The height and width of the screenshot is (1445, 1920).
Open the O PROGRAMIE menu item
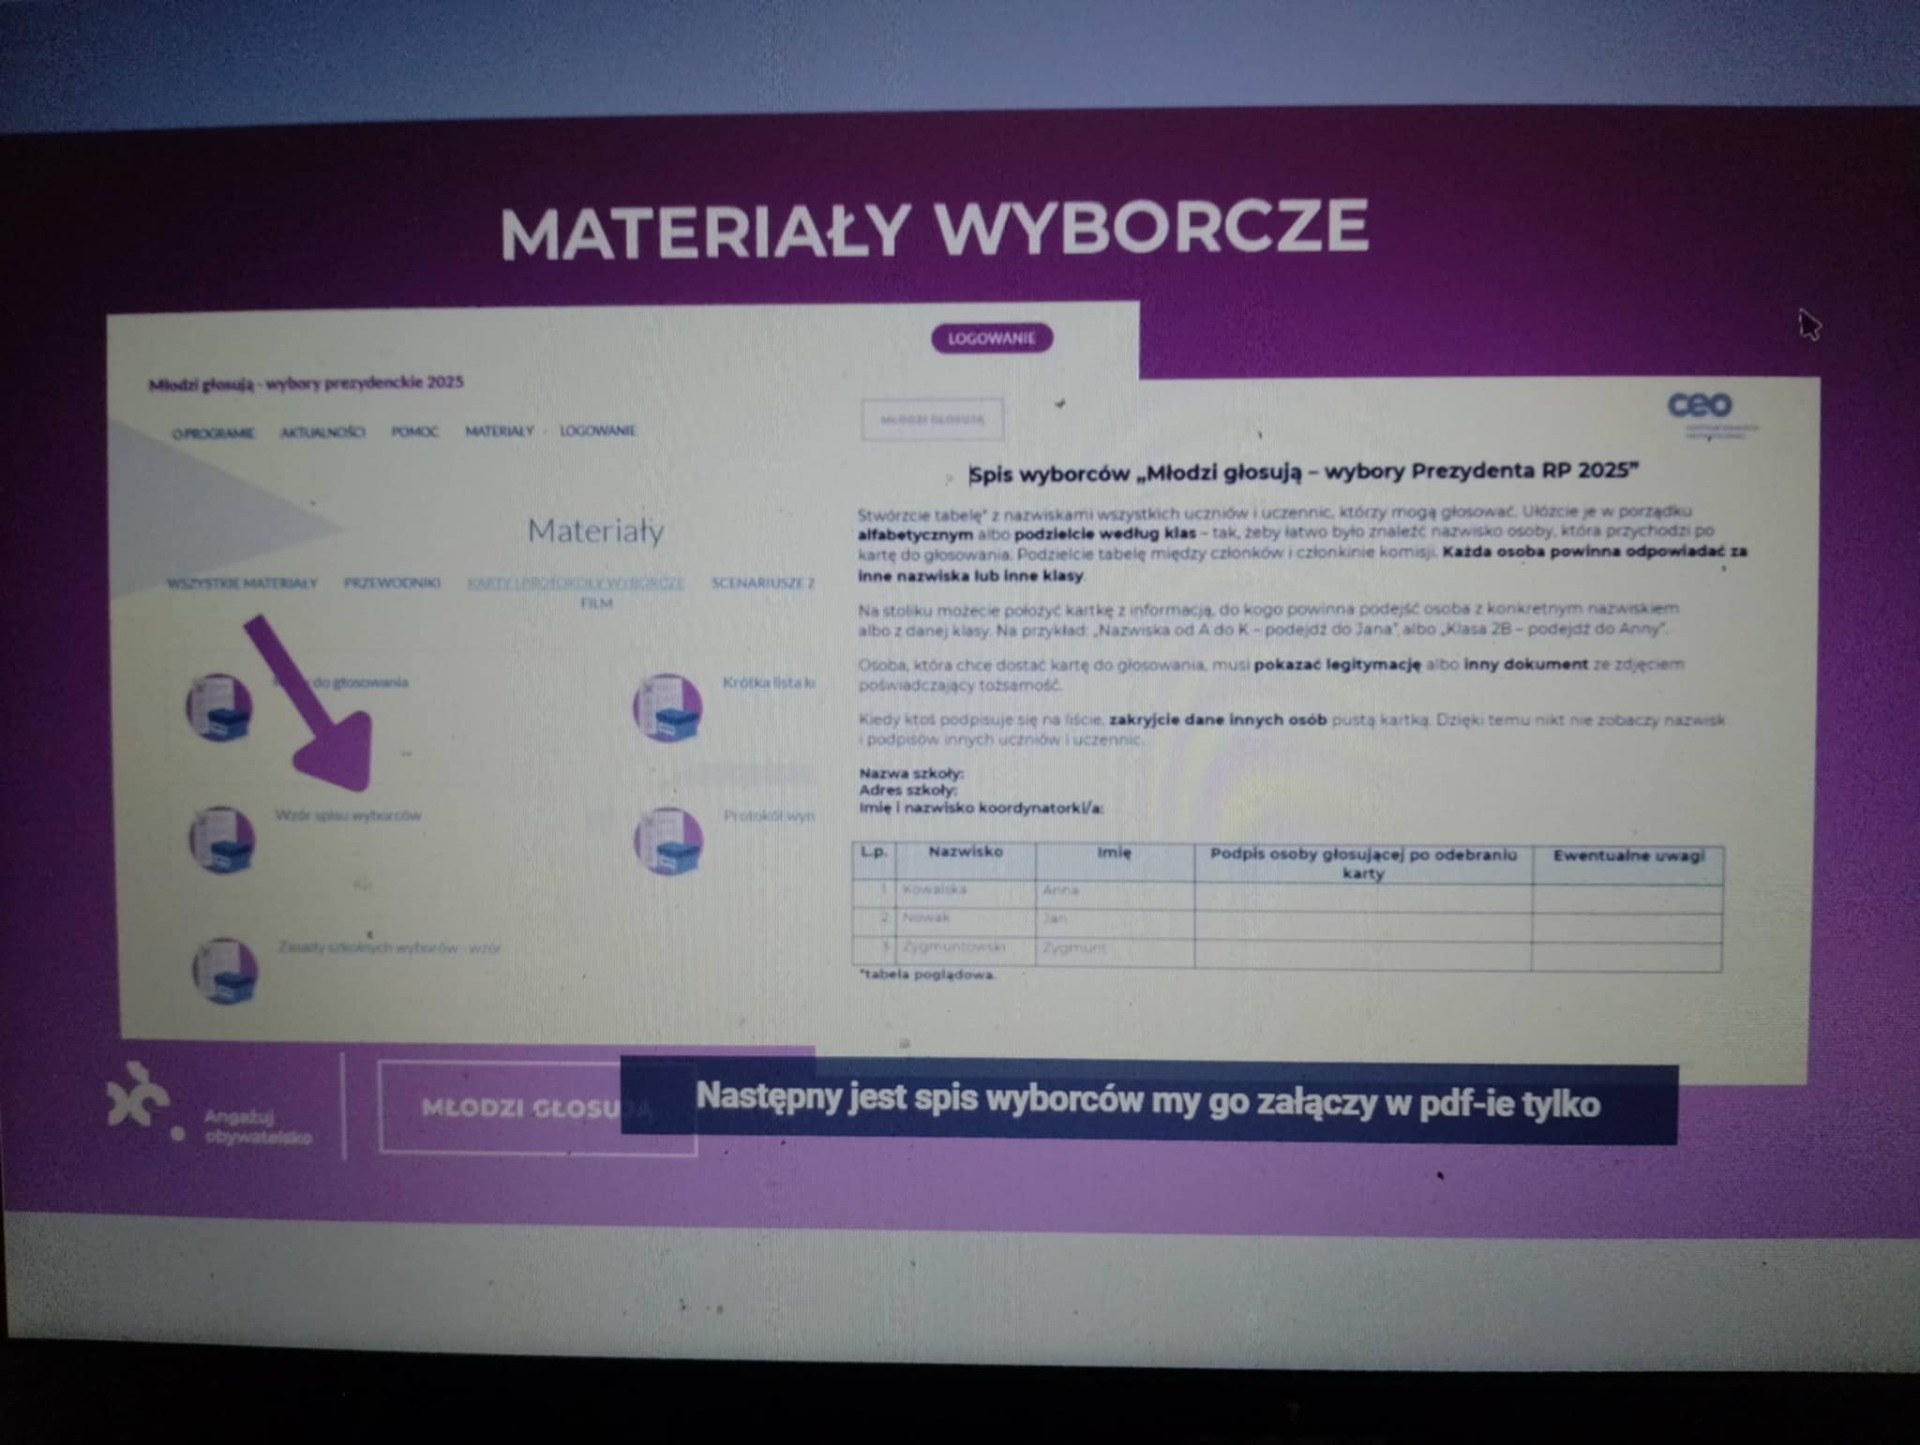pyautogui.click(x=213, y=433)
